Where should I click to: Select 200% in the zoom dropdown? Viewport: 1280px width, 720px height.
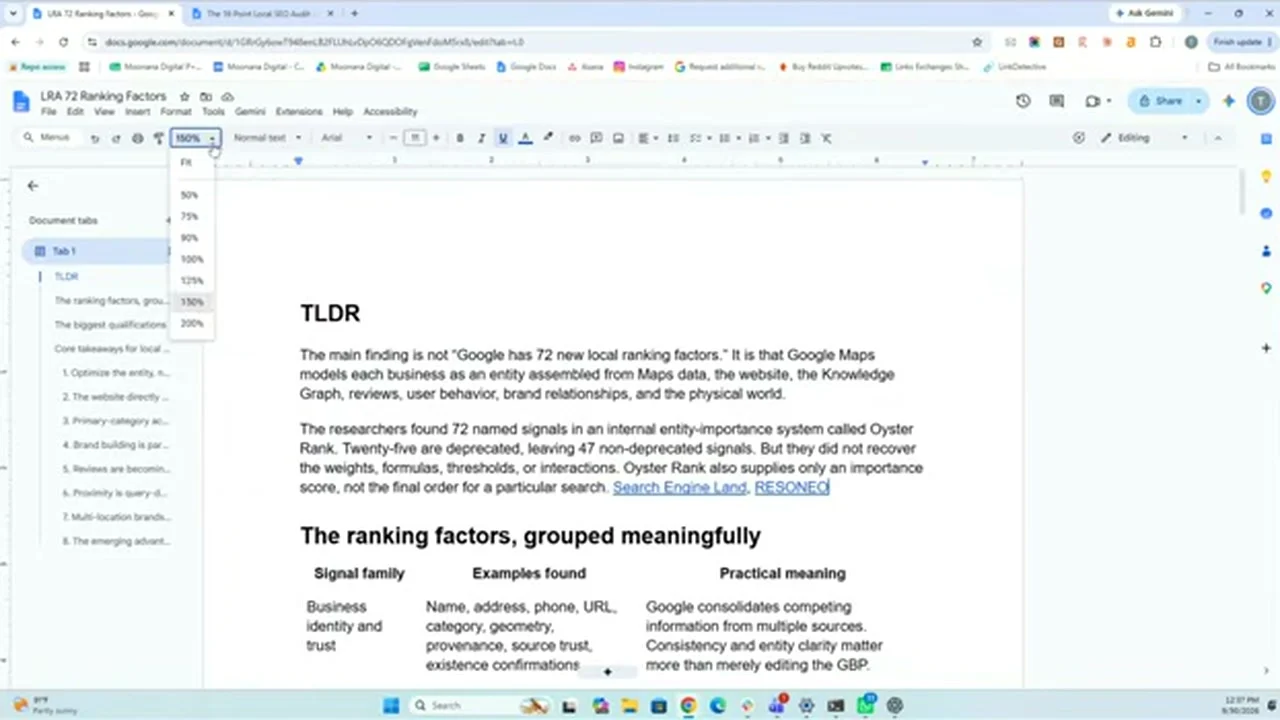pos(192,323)
